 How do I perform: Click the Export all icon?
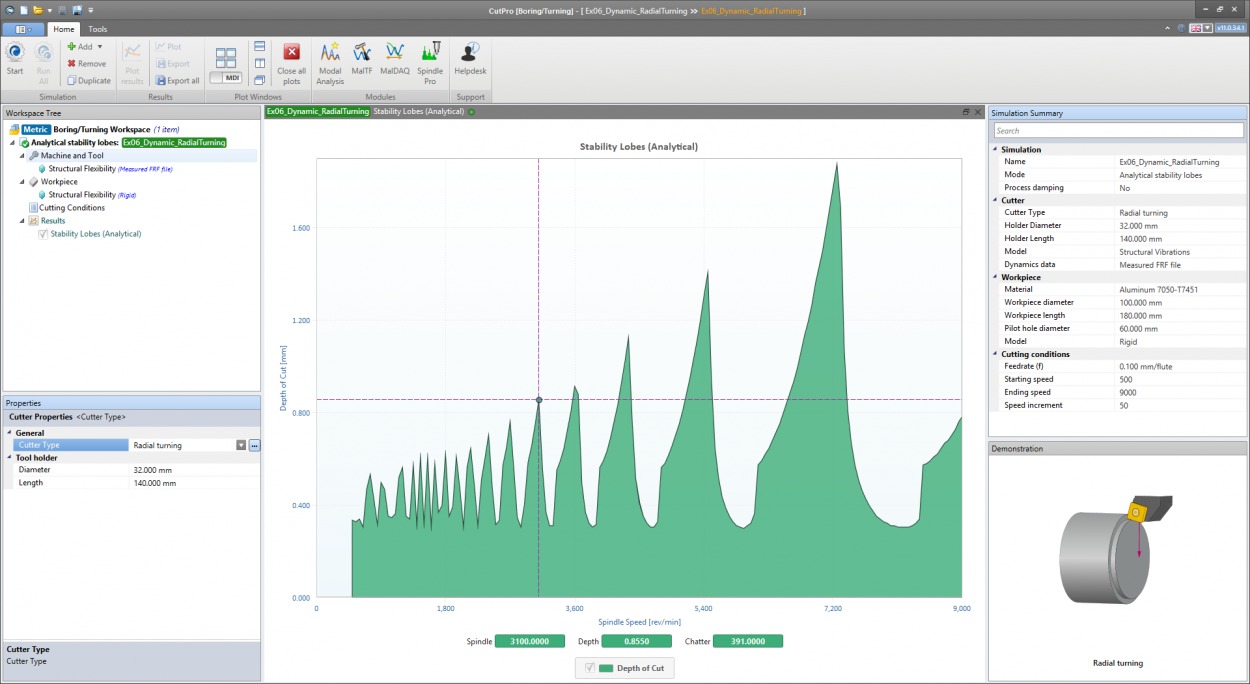pos(177,81)
